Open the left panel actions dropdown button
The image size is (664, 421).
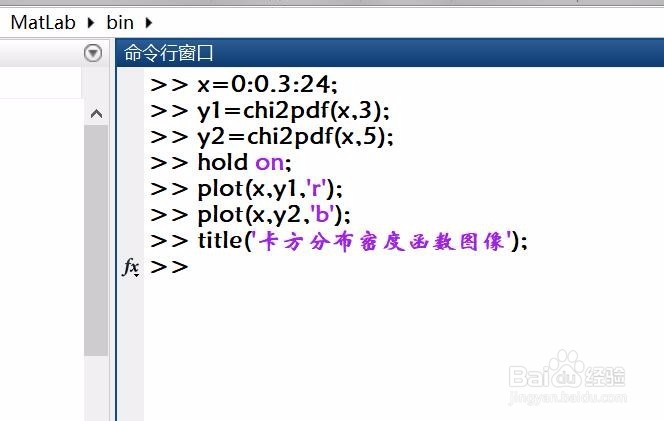pos(93,53)
